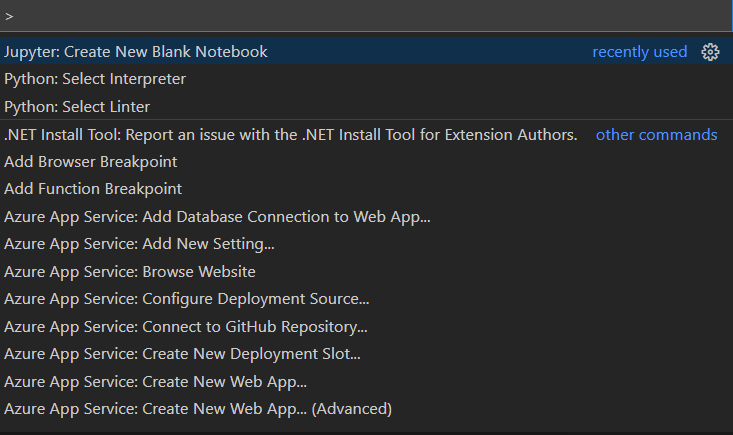Click the recently used label
Viewport: 733px width, 435px height.
pyautogui.click(x=640, y=52)
